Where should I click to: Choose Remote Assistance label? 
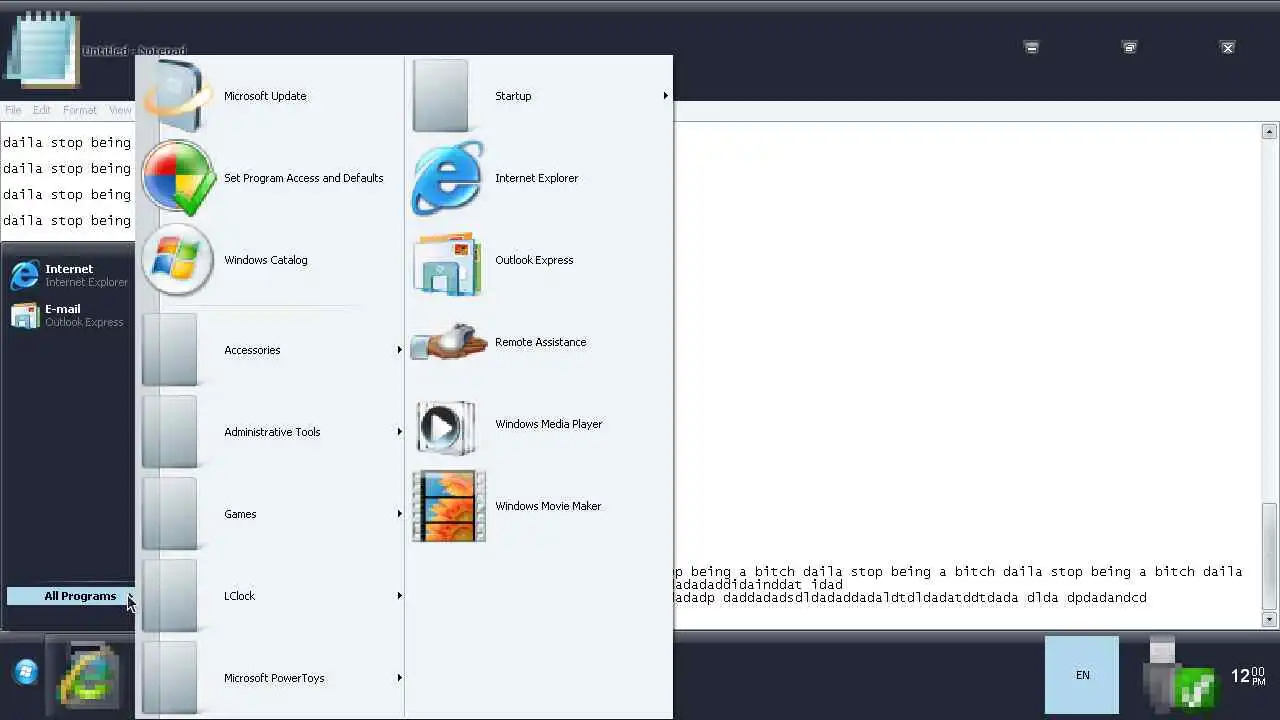tap(540, 342)
